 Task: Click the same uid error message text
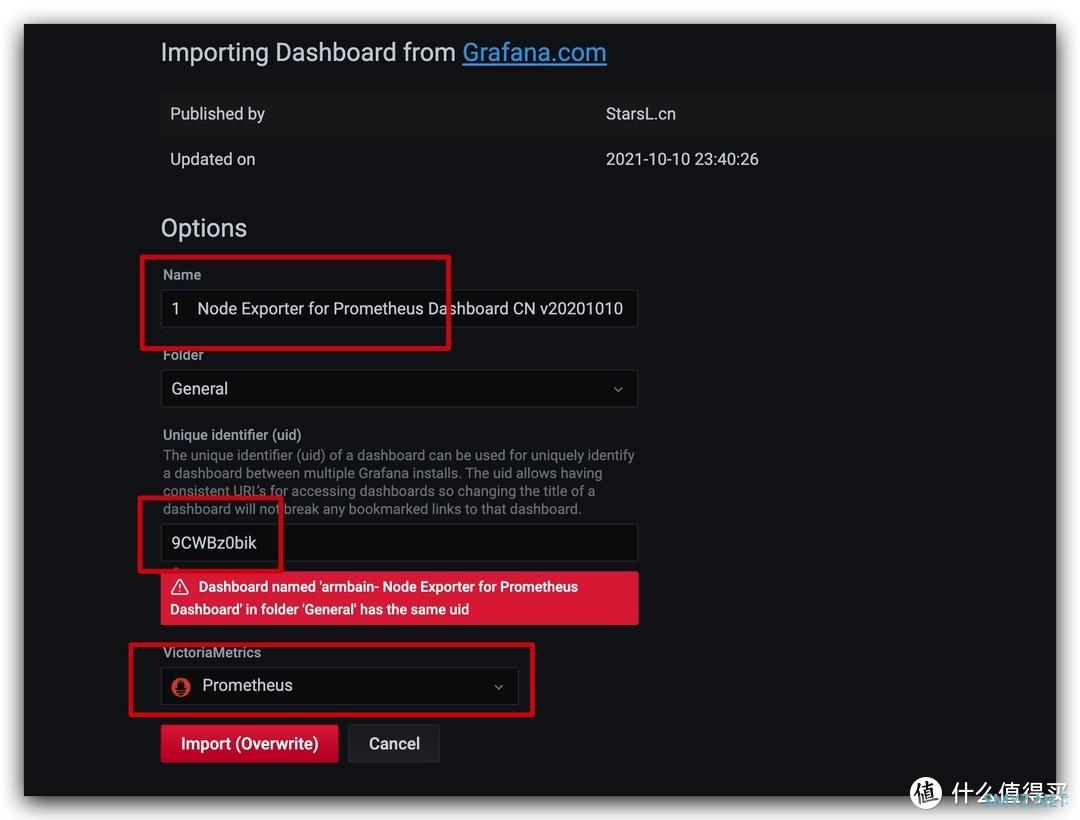click(x=374, y=598)
